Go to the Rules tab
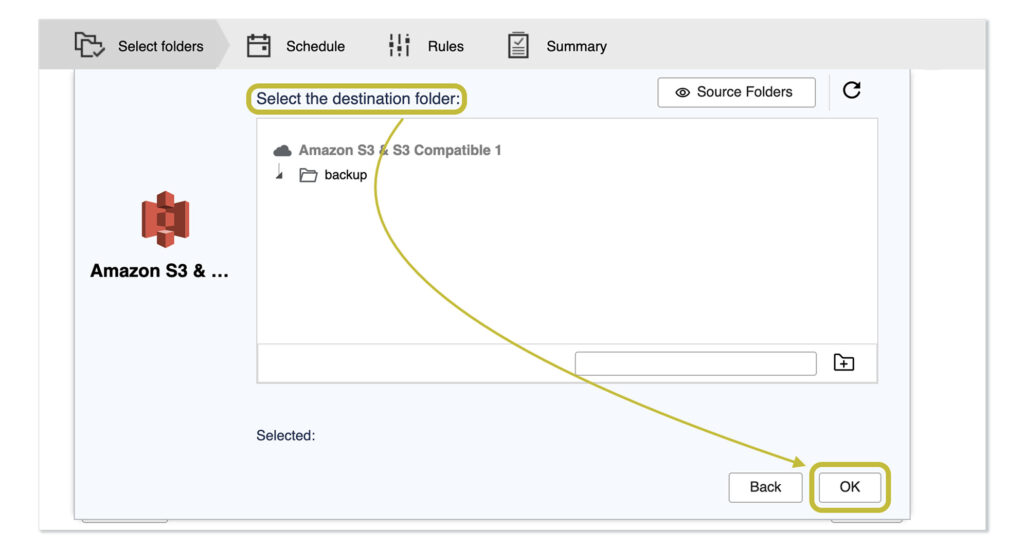This screenshot has width=1024, height=549. [x=445, y=46]
